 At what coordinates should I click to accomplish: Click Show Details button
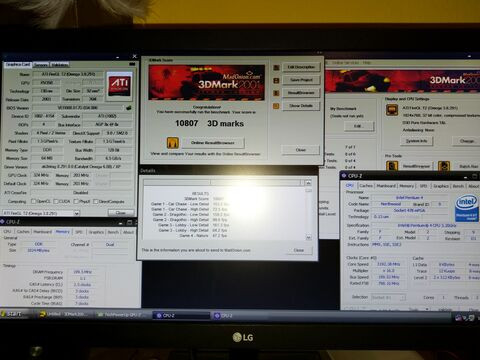click(301, 106)
